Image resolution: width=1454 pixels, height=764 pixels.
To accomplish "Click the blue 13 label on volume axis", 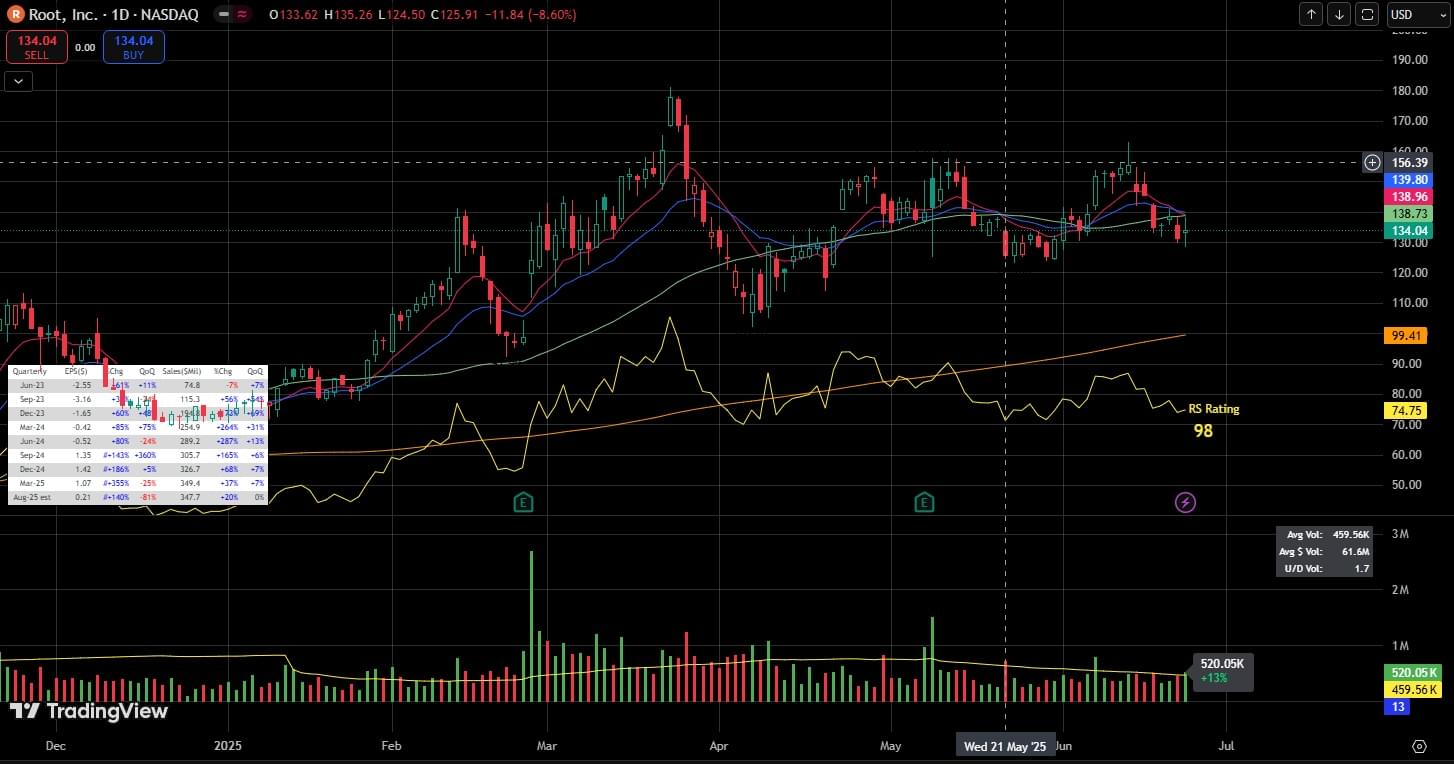I will [x=1397, y=707].
